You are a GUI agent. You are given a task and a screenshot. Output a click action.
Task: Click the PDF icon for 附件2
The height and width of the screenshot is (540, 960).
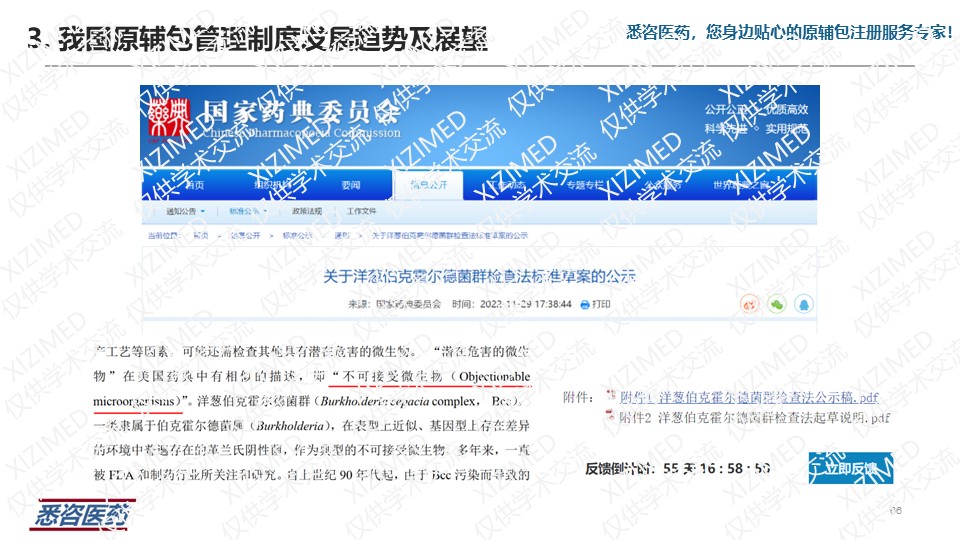tap(611, 417)
